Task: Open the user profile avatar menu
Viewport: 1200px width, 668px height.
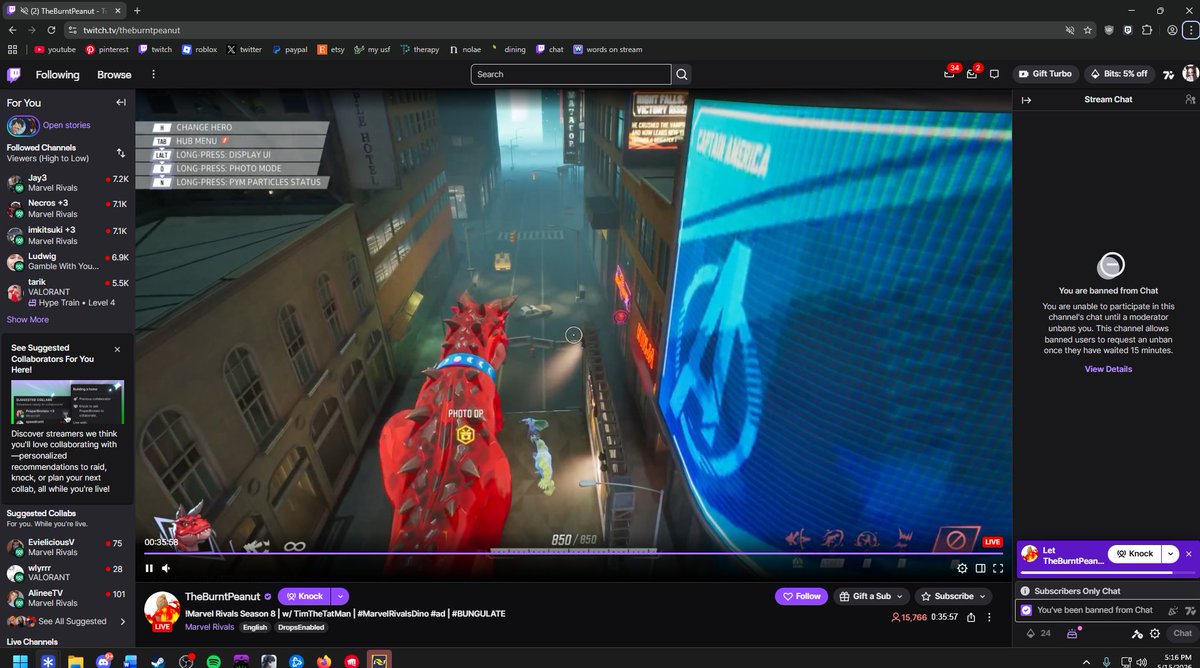Action: [1190, 74]
